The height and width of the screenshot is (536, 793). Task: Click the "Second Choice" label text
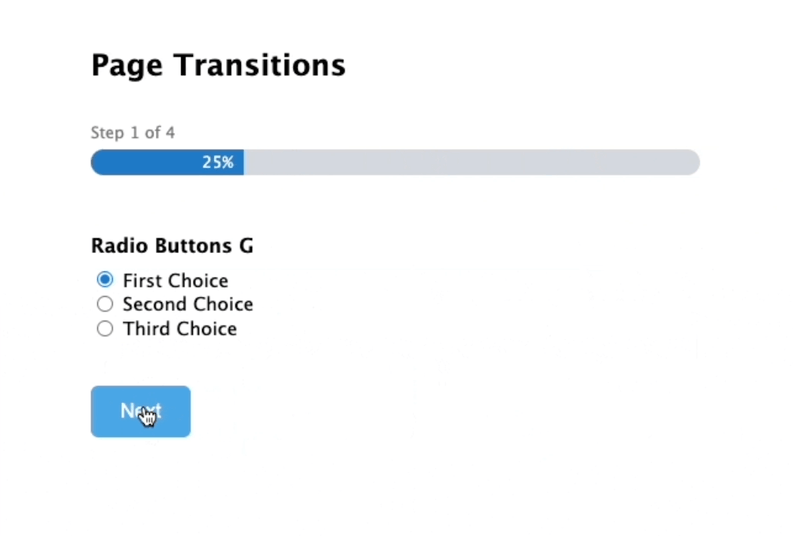(188, 304)
